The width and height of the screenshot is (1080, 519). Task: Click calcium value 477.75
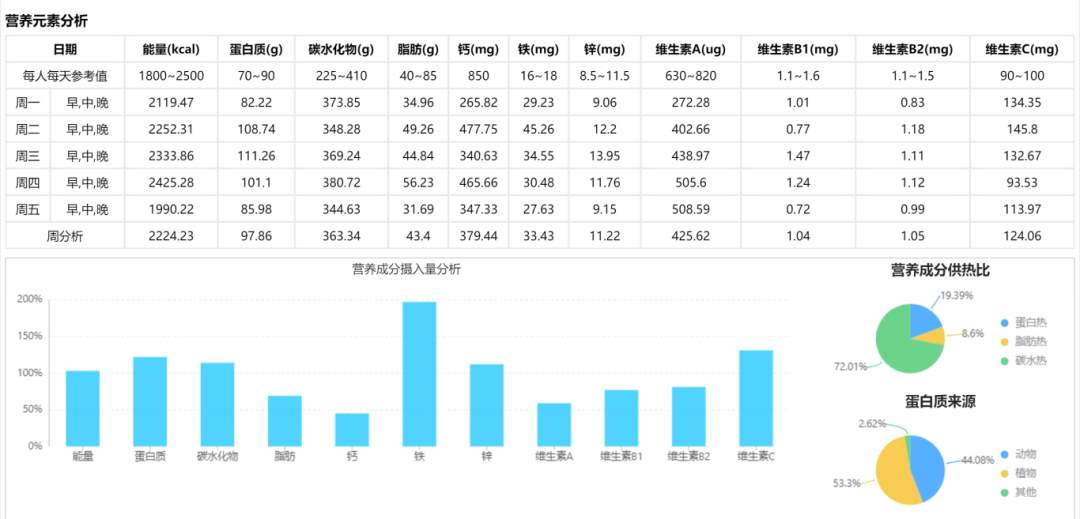pyautogui.click(x=478, y=129)
